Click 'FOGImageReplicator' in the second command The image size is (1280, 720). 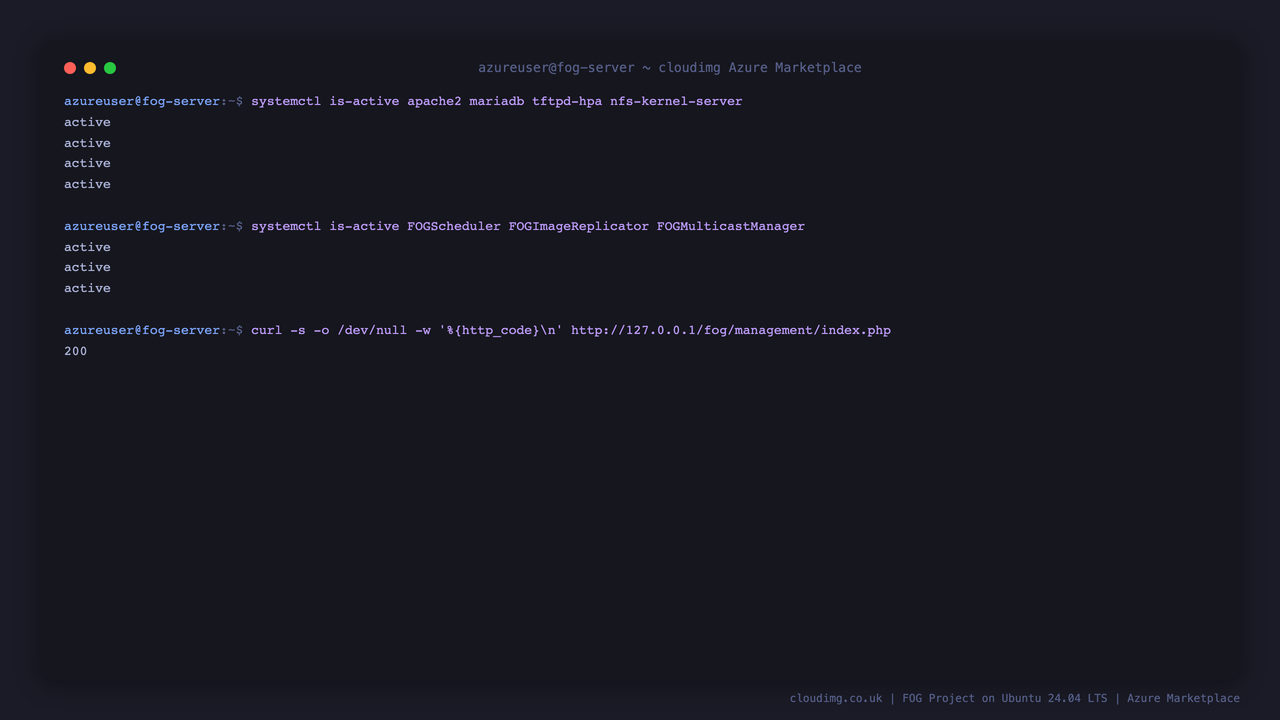pyautogui.click(x=578, y=226)
